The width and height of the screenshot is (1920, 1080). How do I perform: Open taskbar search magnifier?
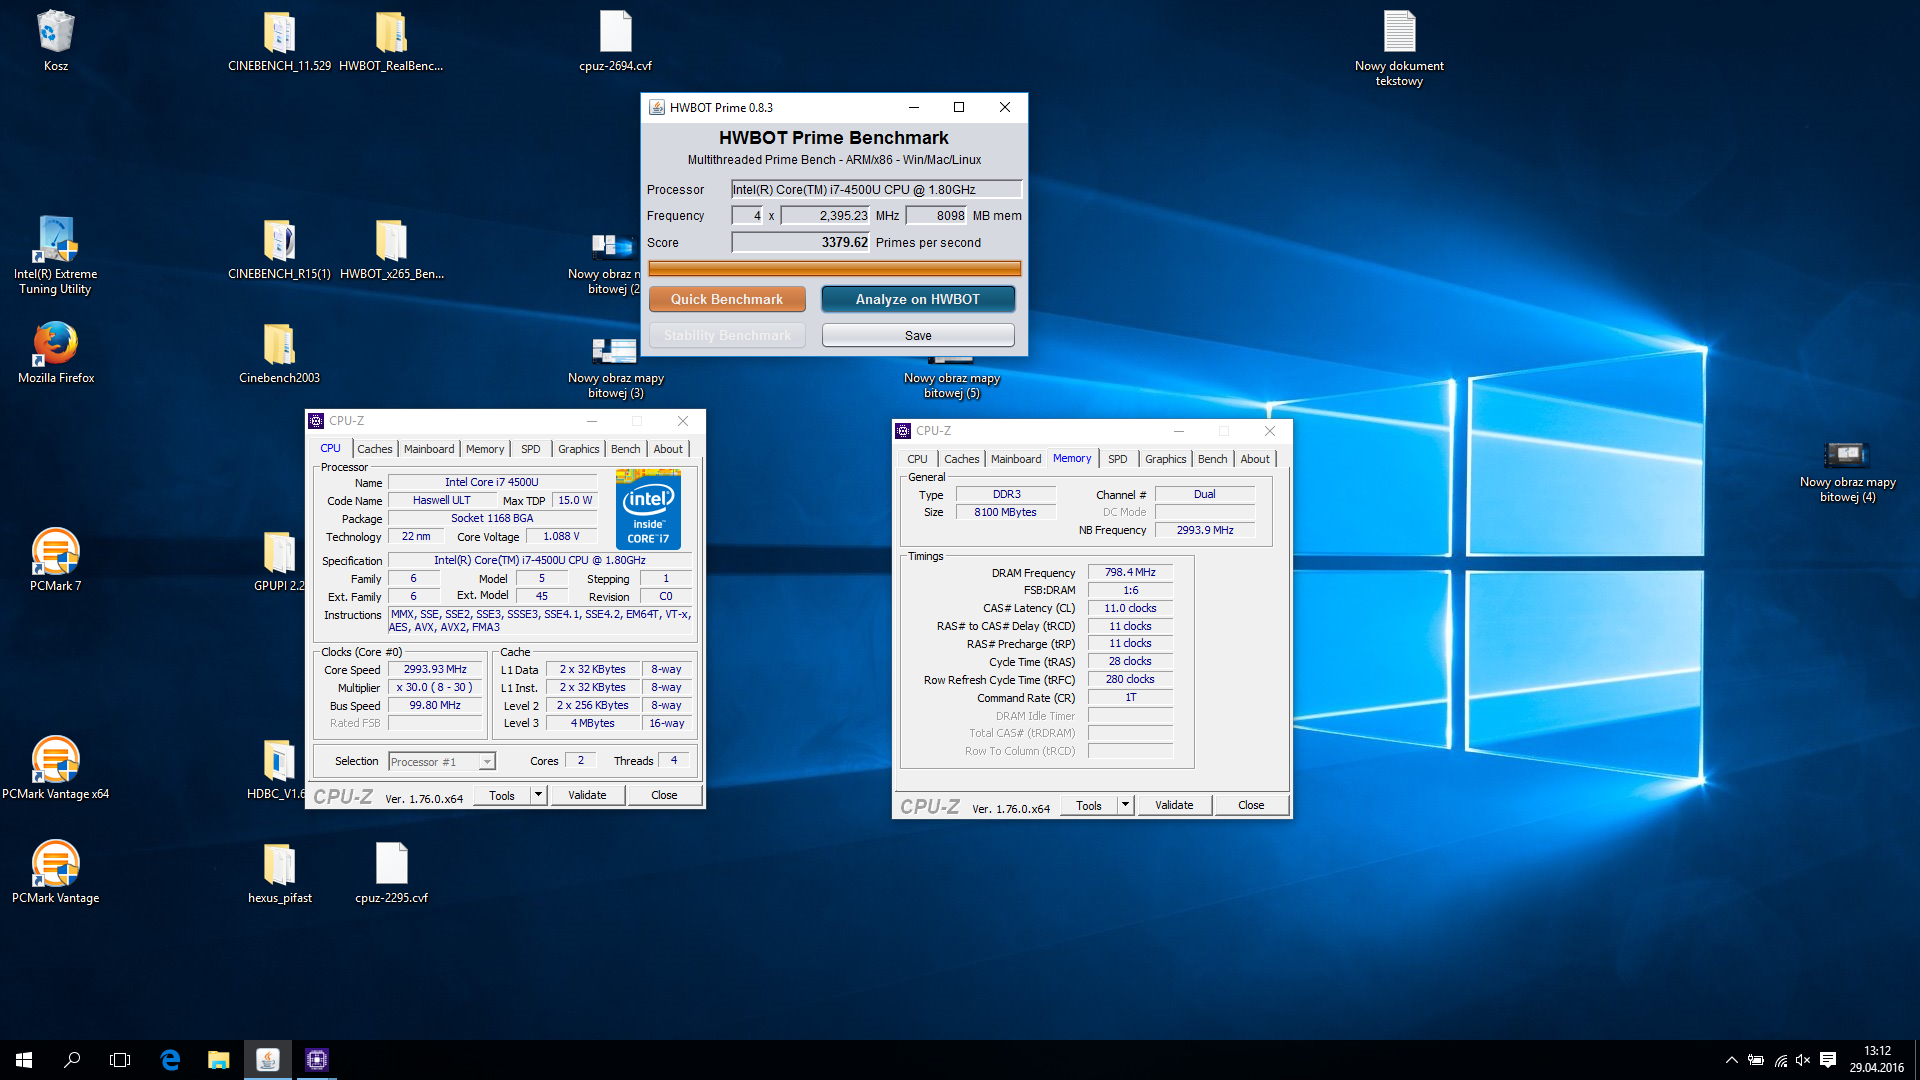(72, 1060)
